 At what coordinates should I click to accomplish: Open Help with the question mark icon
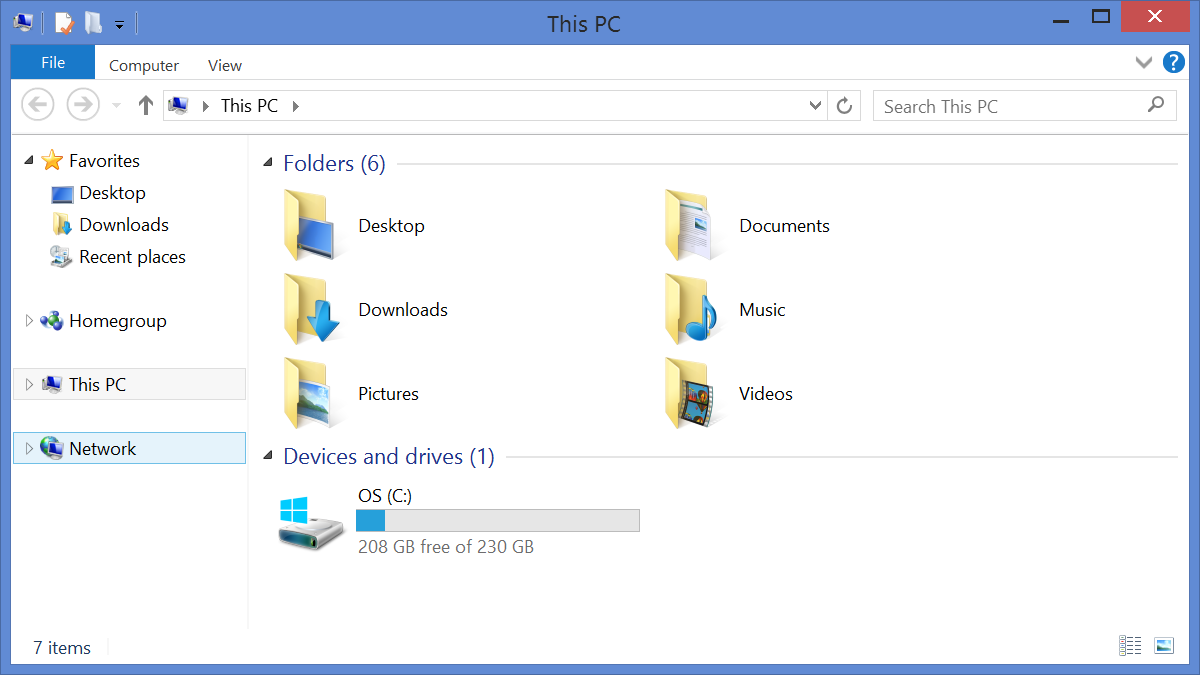(1173, 64)
